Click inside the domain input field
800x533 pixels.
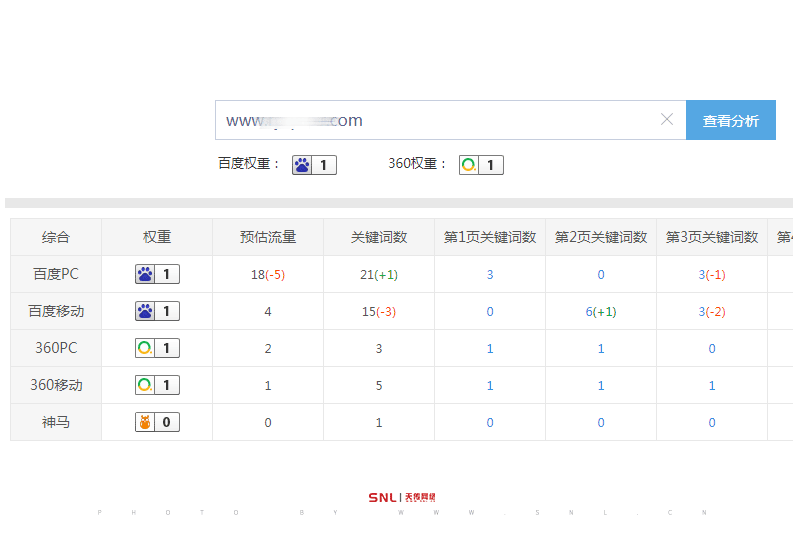click(x=440, y=120)
